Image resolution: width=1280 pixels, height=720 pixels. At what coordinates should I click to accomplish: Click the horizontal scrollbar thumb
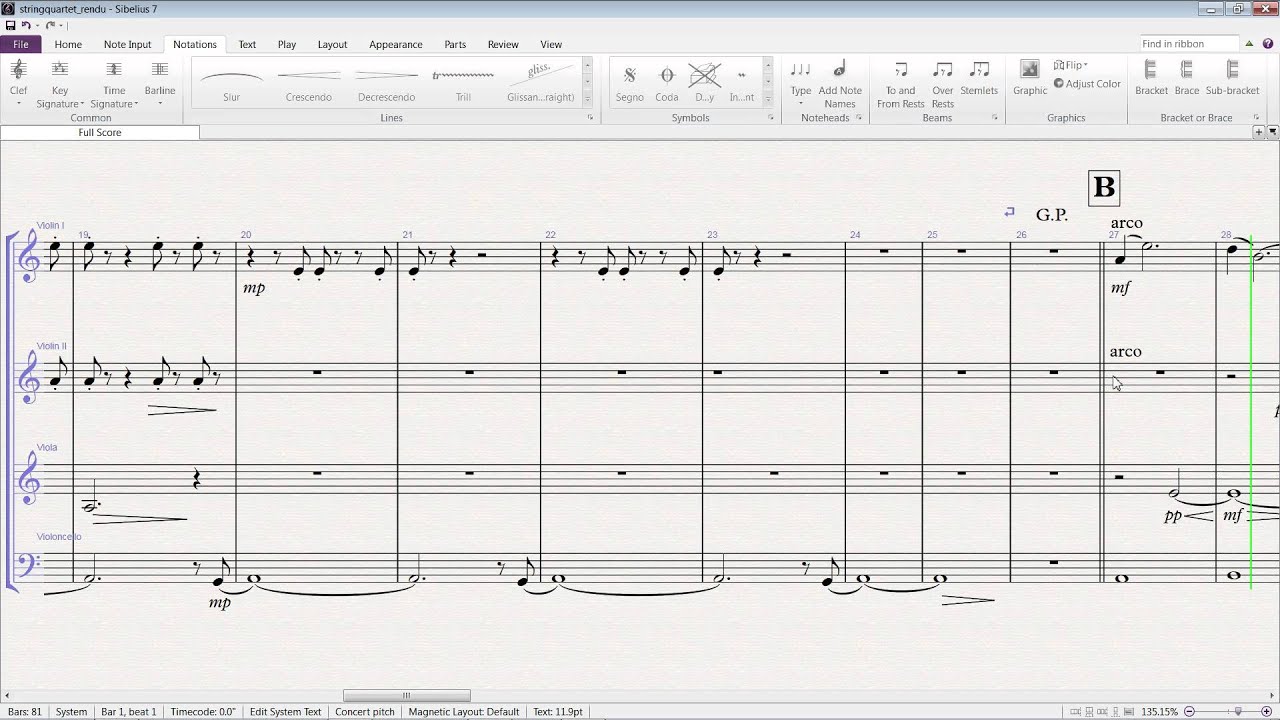(x=407, y=696)
